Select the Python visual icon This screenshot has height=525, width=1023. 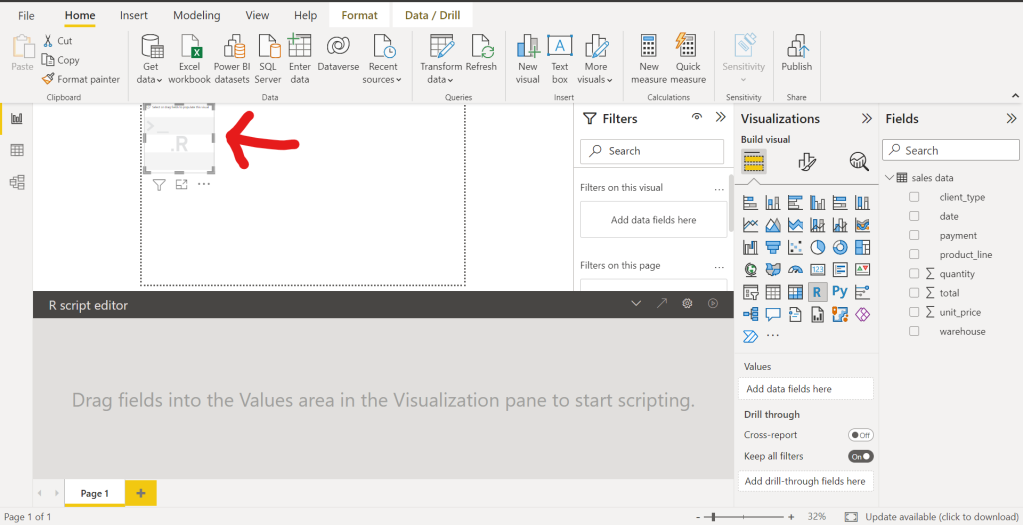[x=840, y=292]
